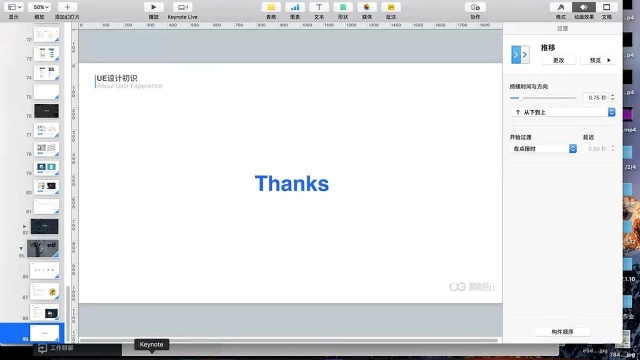Collapse slide group 85 disclosure triangle
Image resolution: width=640 pixels, height=360 pixels.
click(x=21, y=248)
